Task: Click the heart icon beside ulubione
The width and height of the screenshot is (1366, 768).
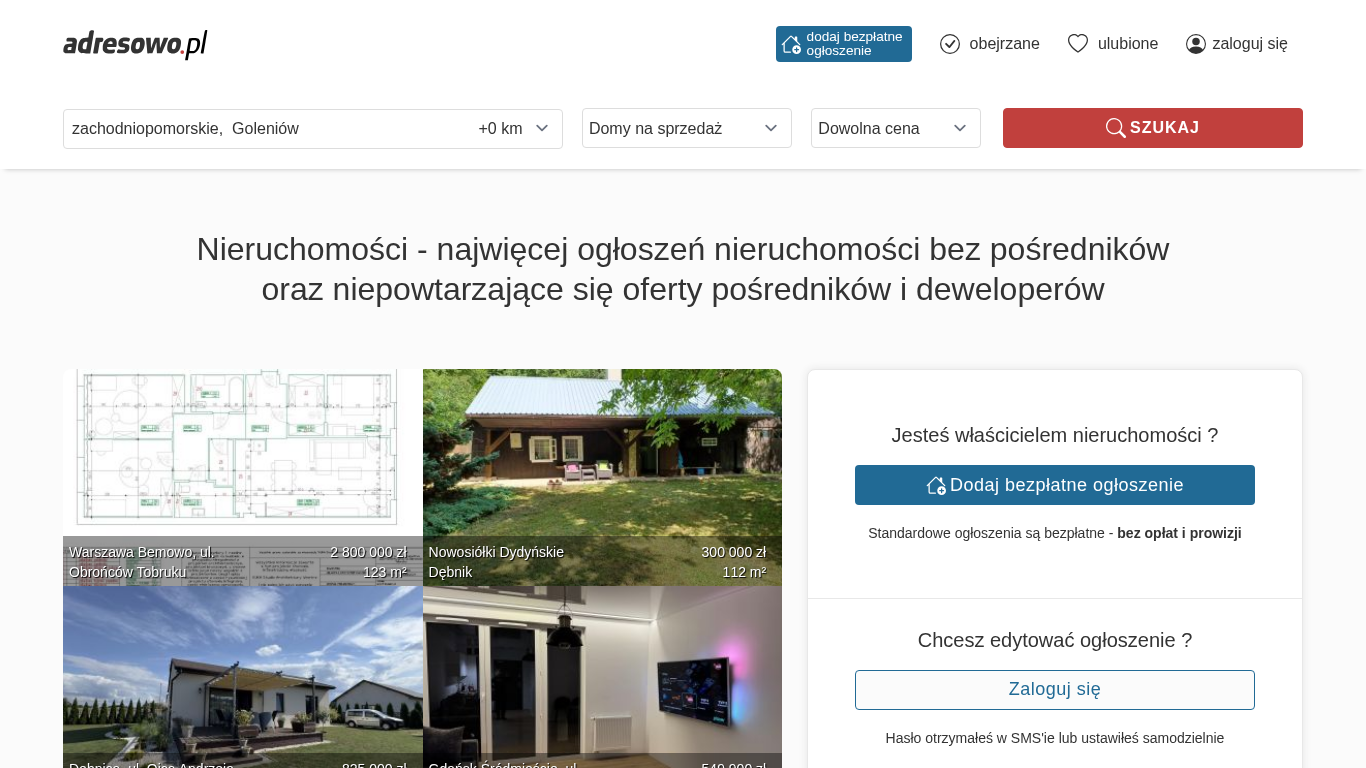Action: (1078, 44)
